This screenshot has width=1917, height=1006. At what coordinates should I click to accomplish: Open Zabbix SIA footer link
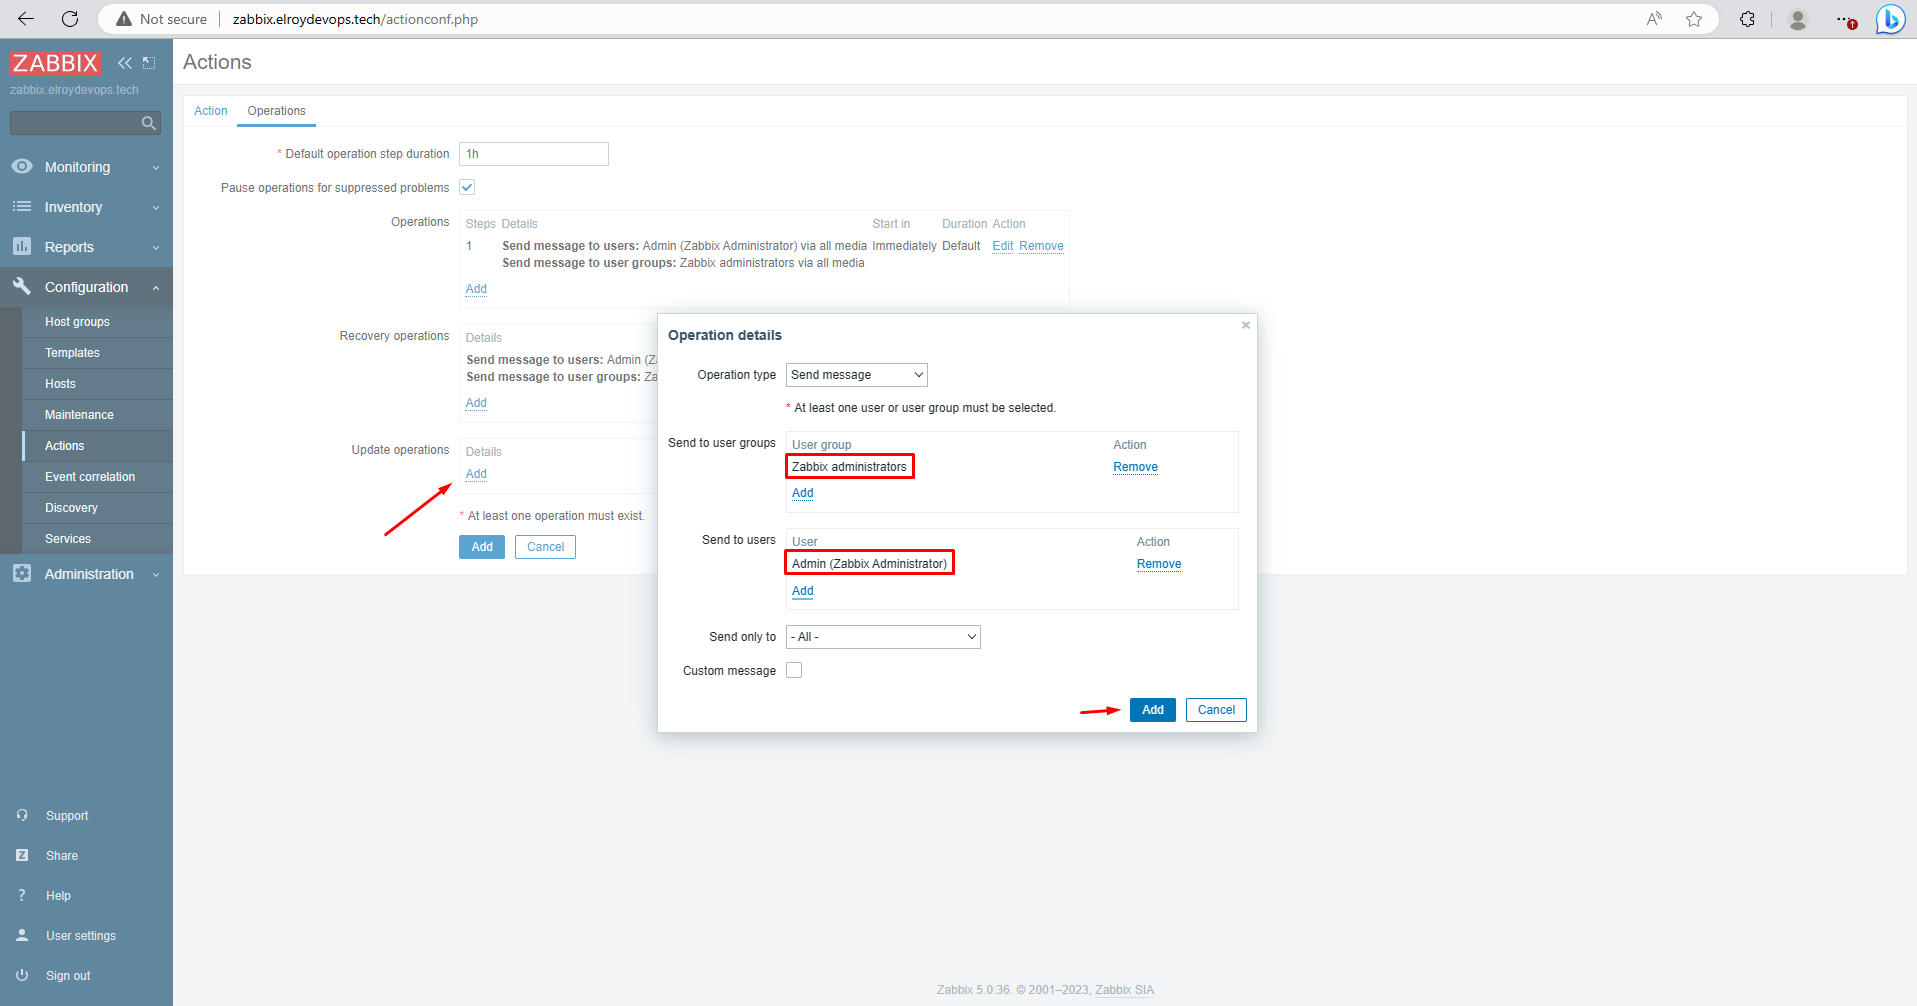(1124, 990)
